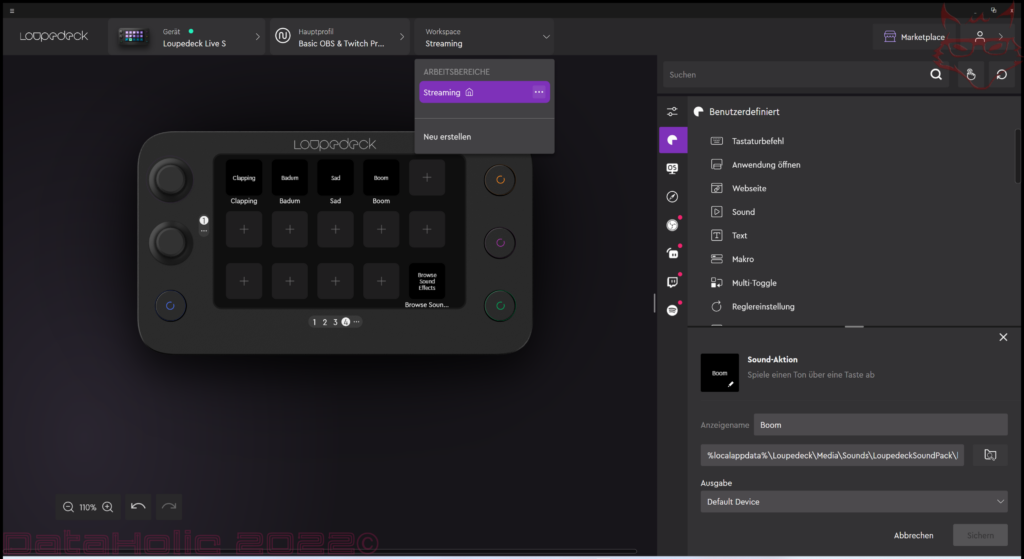Switch to touch page 1
This screenshot has width=1024, height=559.
[314, 322]
